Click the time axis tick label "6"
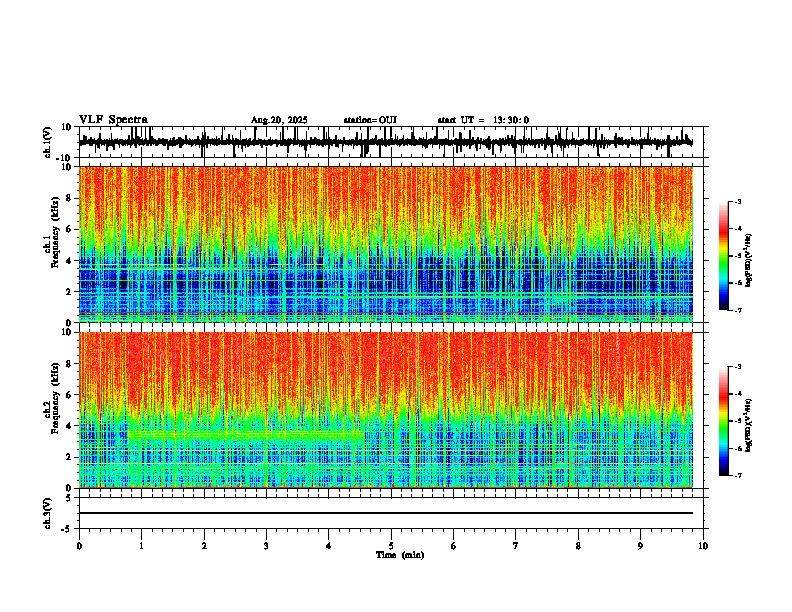Image resolution: width=792 pixels, height=612 pixels. [x=454, y=546]
